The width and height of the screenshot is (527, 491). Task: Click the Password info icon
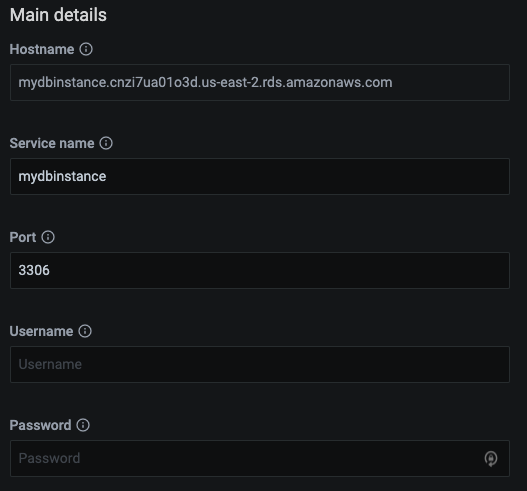[x=83, y=425]
